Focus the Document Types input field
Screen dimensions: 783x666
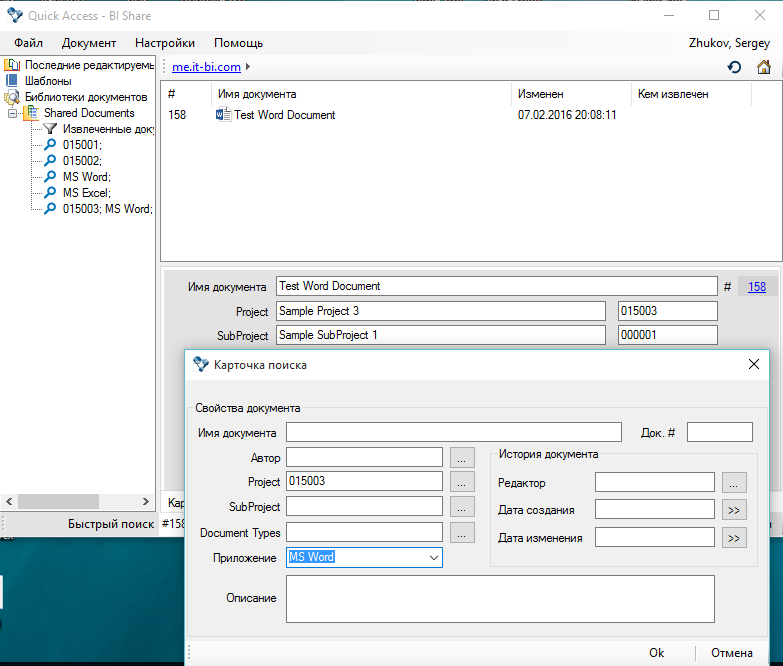coord(364,532)
